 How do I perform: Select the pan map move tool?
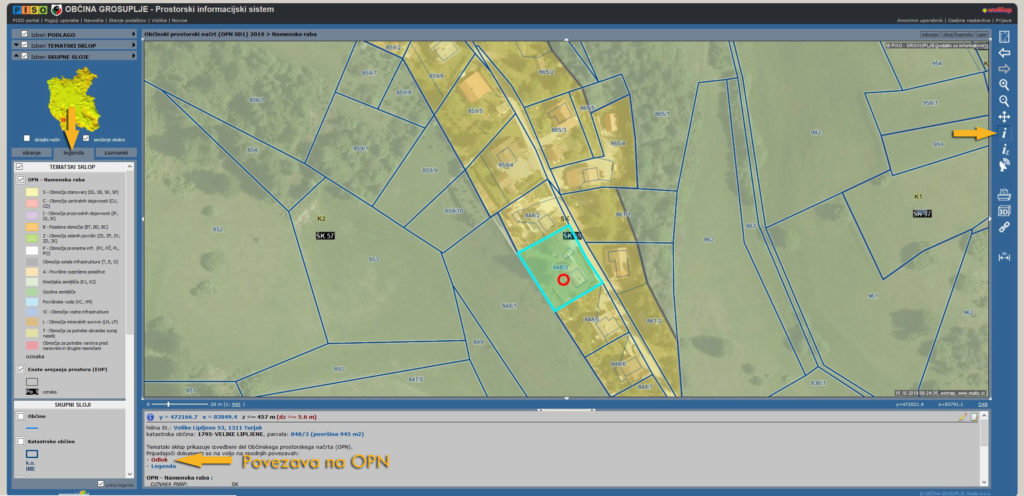pos(1004,117)
